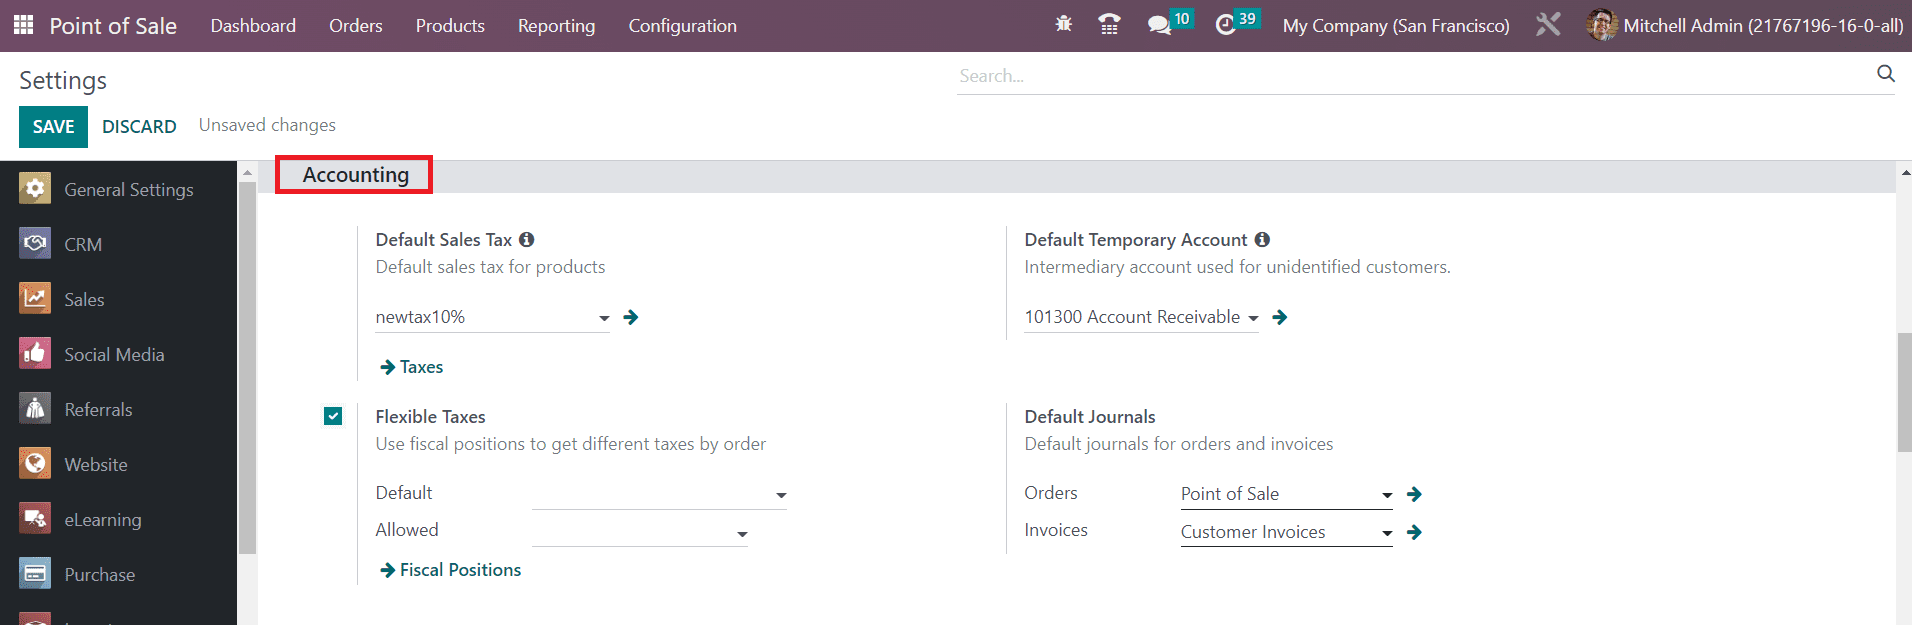Open the conversations chat icon

(x=1160, y=25)
